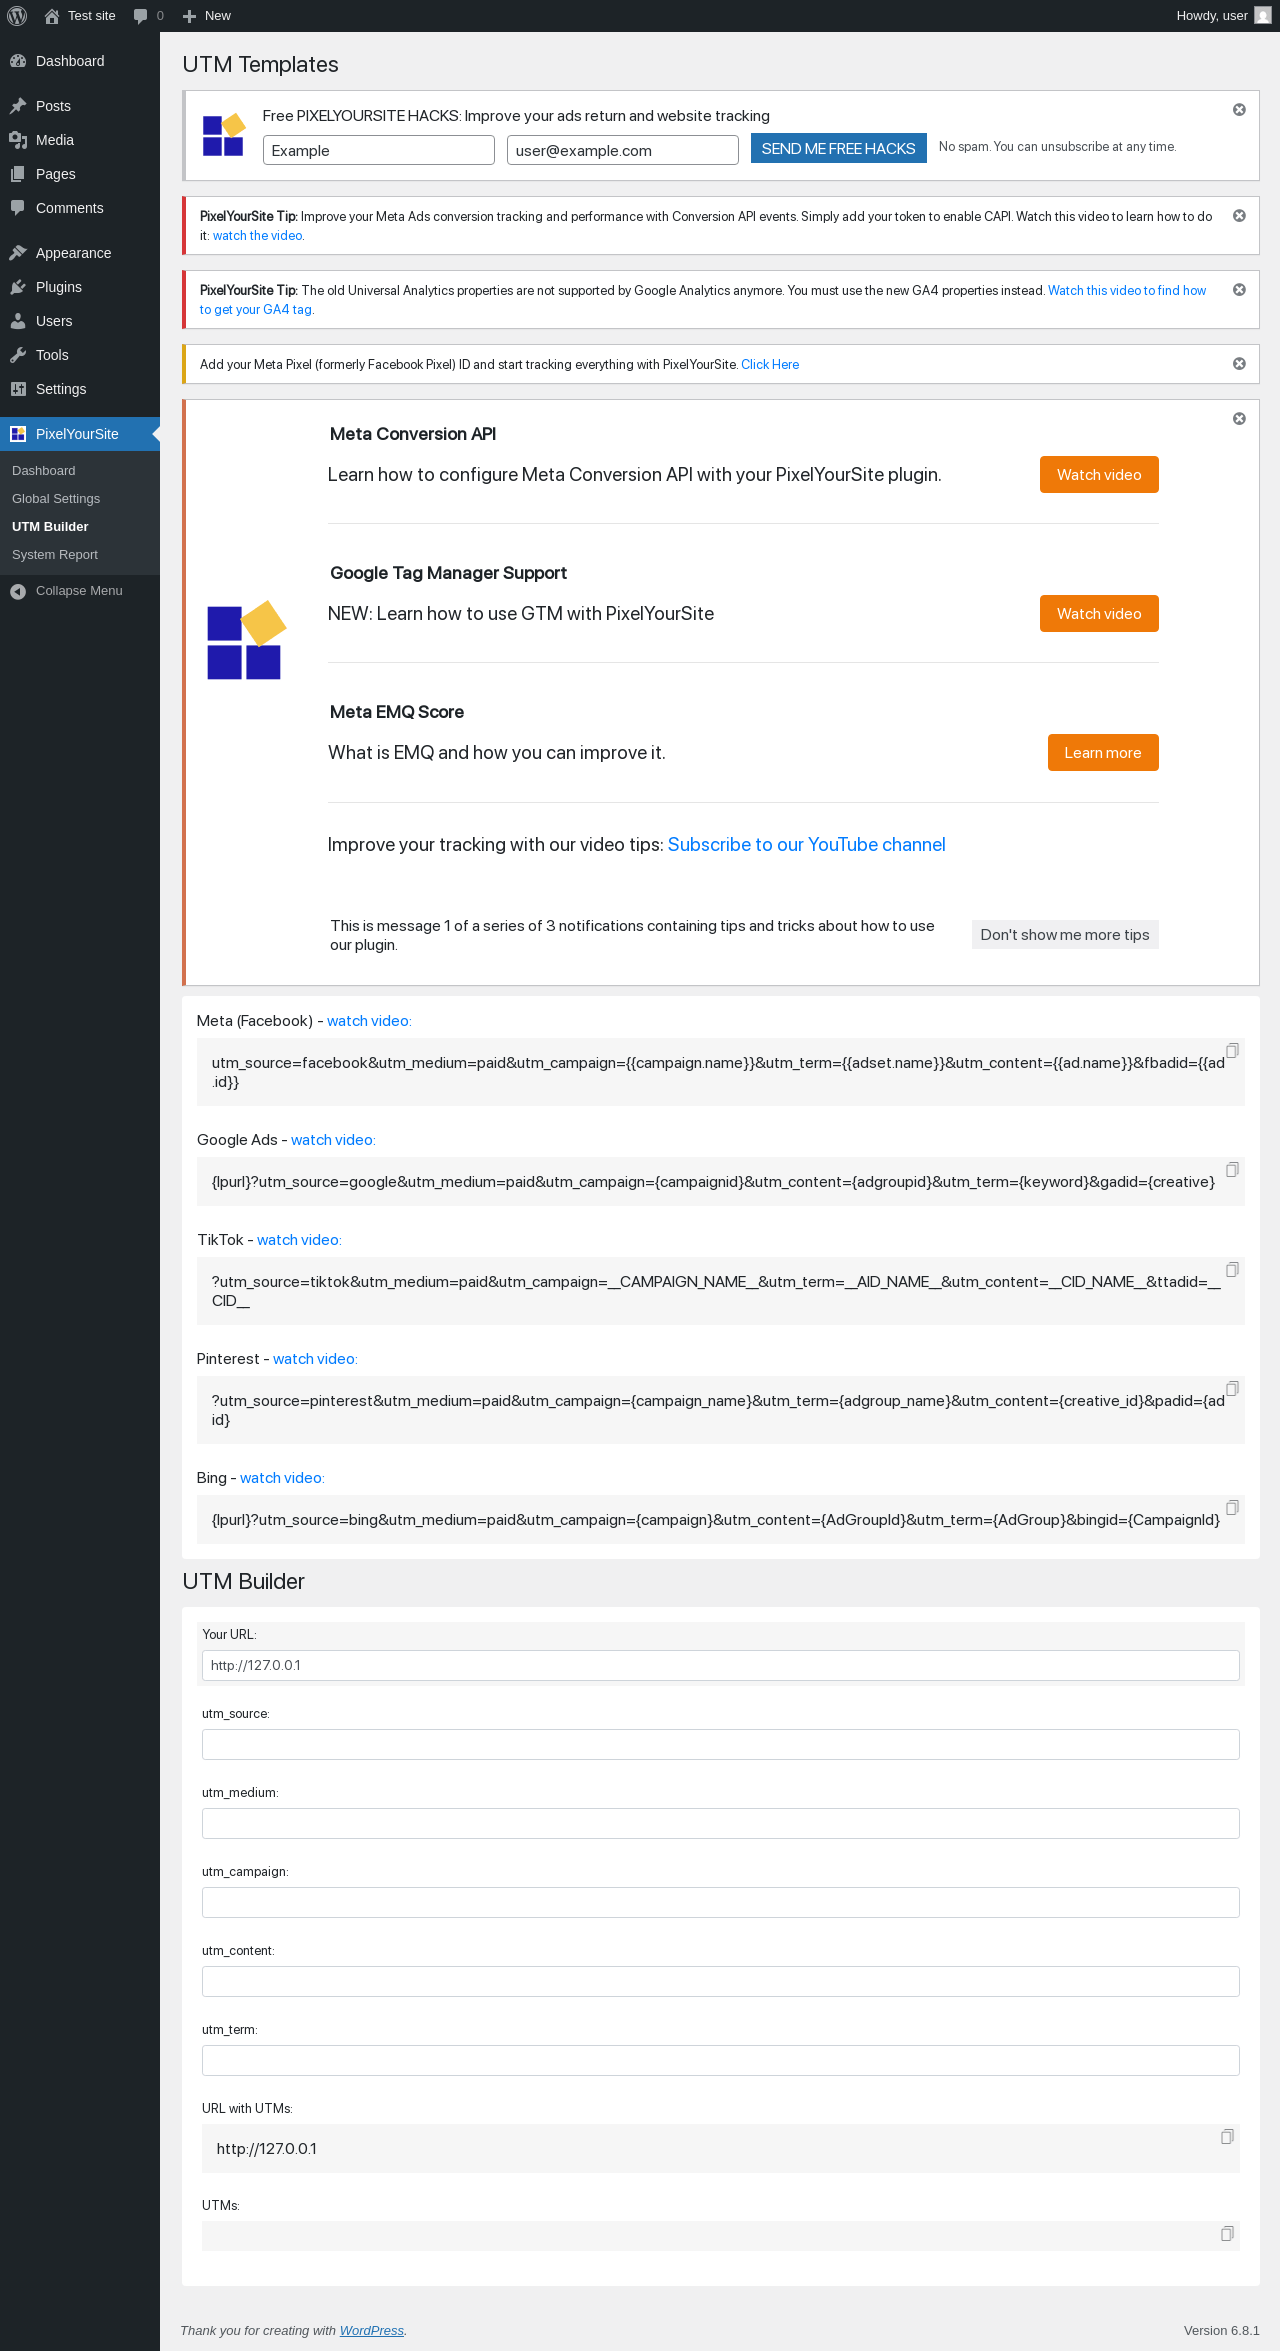Focus the utm_source input field
This screenshot has height=2351, width=1280.
pyautogui.click(x=721, y=1745)
